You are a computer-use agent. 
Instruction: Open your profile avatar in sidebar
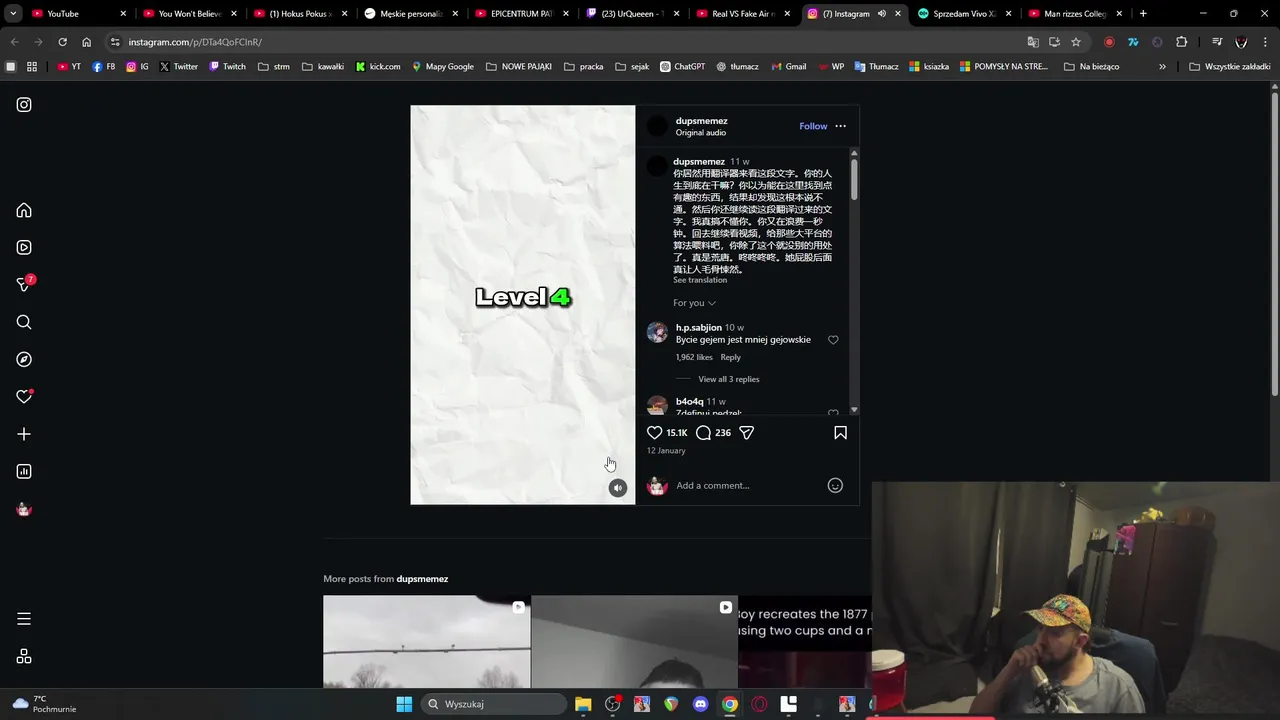tap(24, 509)
